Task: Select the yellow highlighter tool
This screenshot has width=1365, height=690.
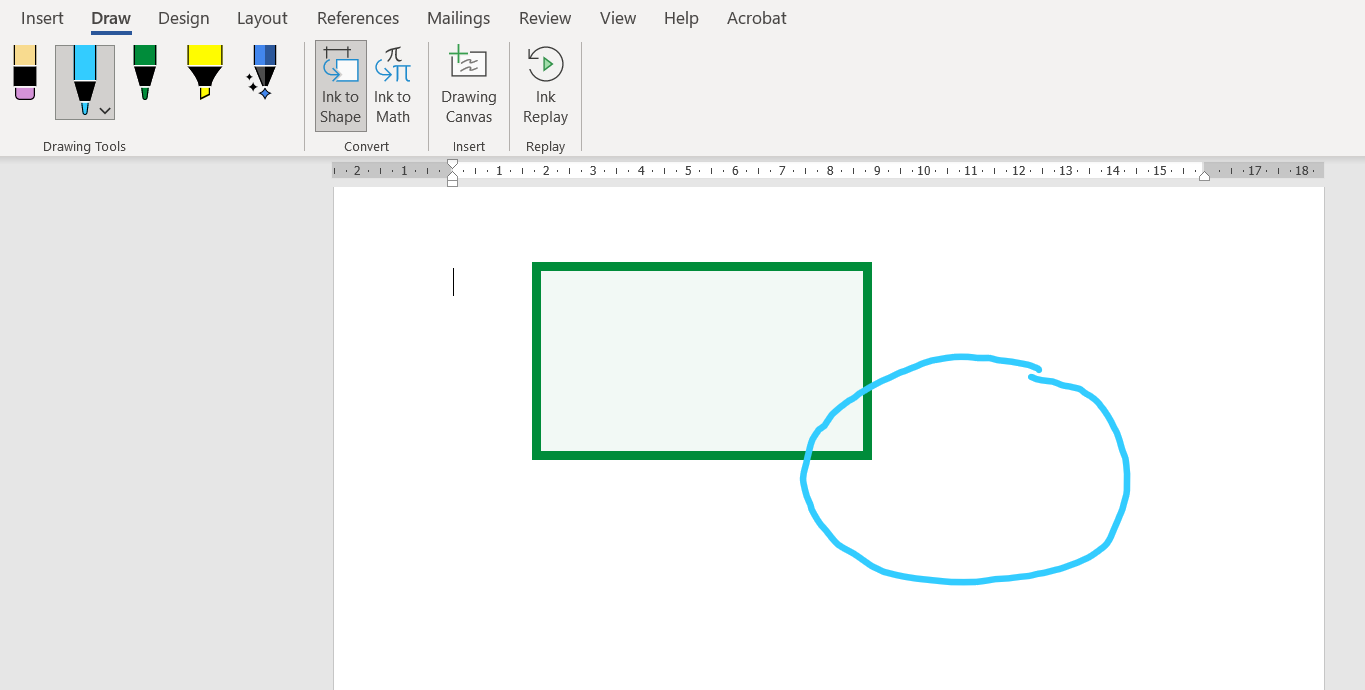Action: [x=205, y=72]
